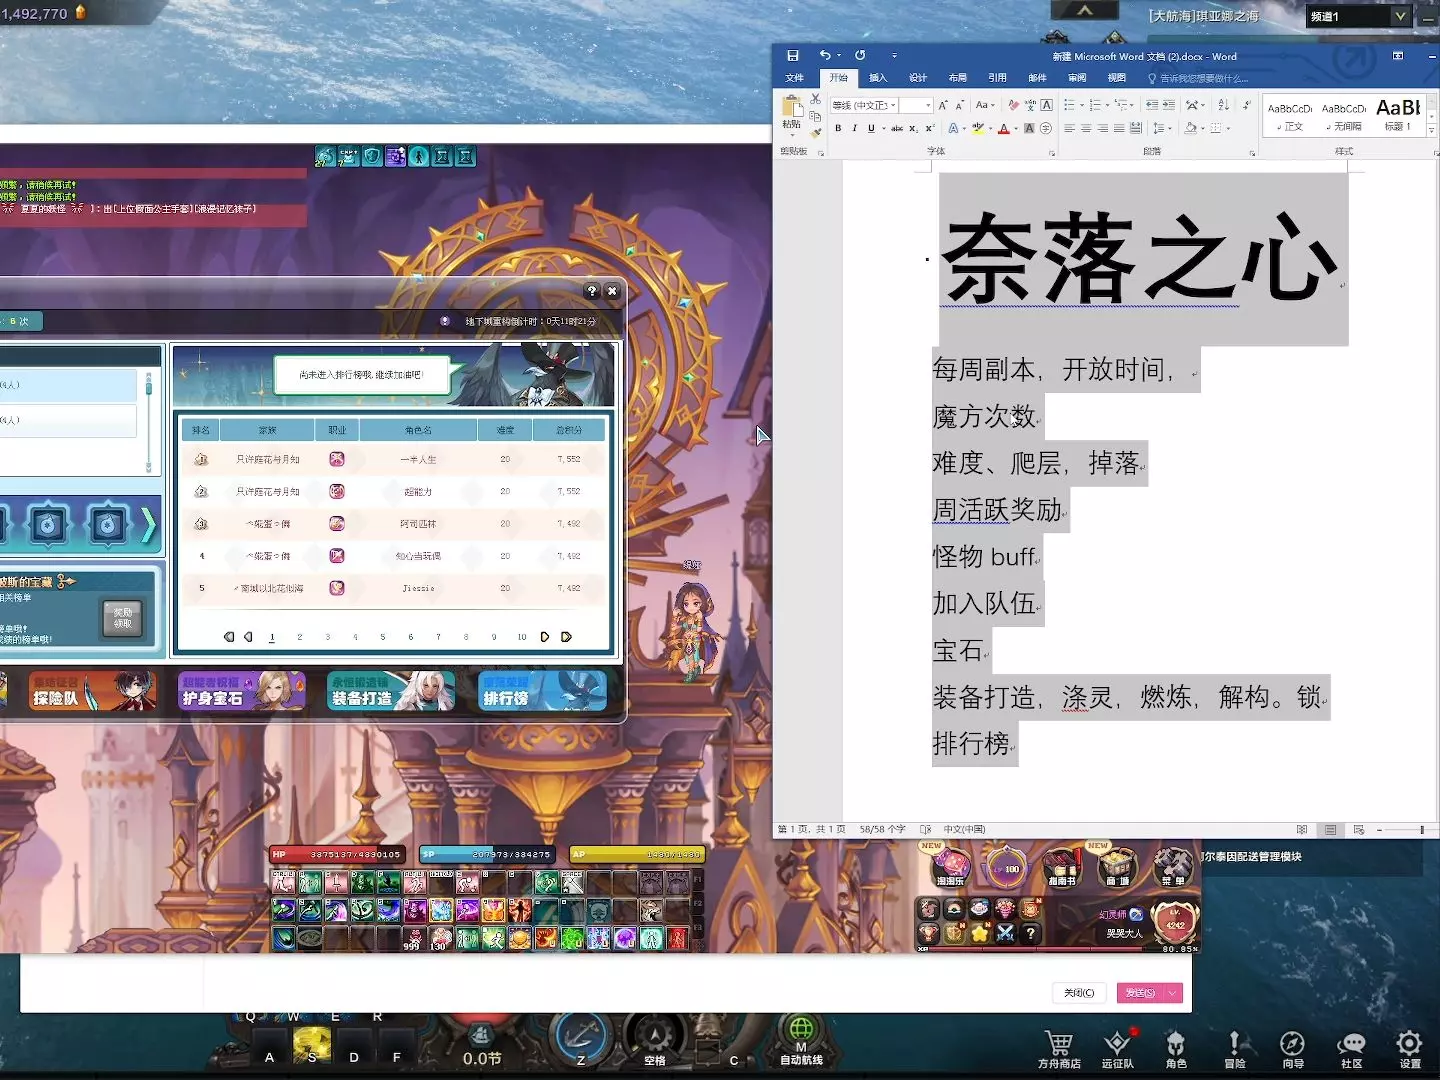Image resolution: width=1440 pixels, height=1080 pixels.
Task: Align text to the left
Action: click(x=1069, y=128)
